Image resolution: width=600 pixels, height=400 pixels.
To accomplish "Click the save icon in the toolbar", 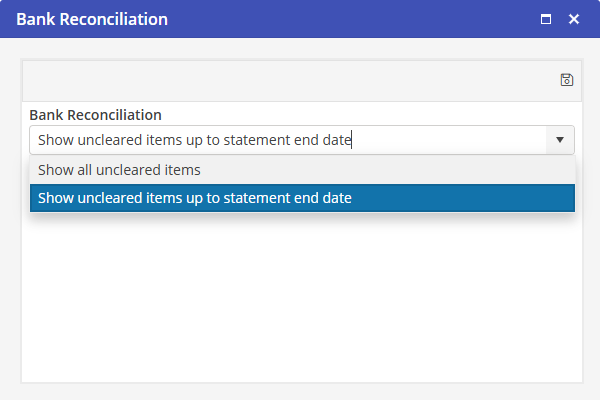I will pos(566,80).
